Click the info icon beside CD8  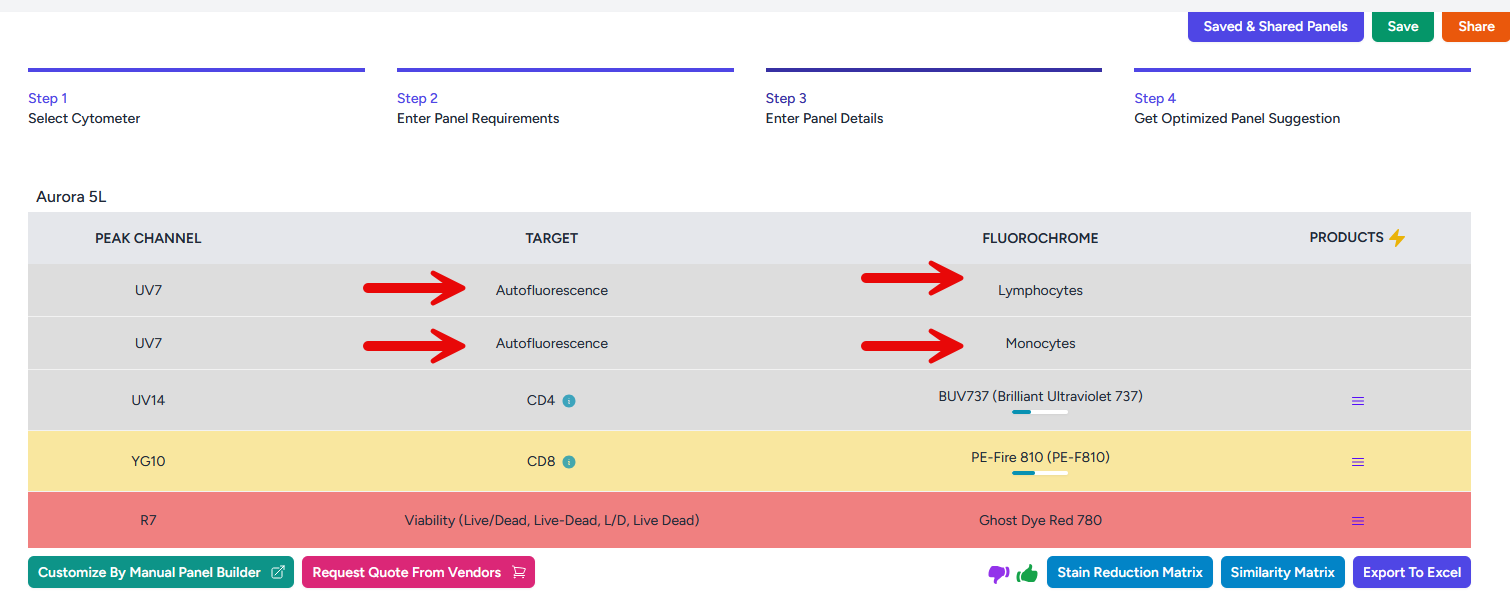(569, 462)
